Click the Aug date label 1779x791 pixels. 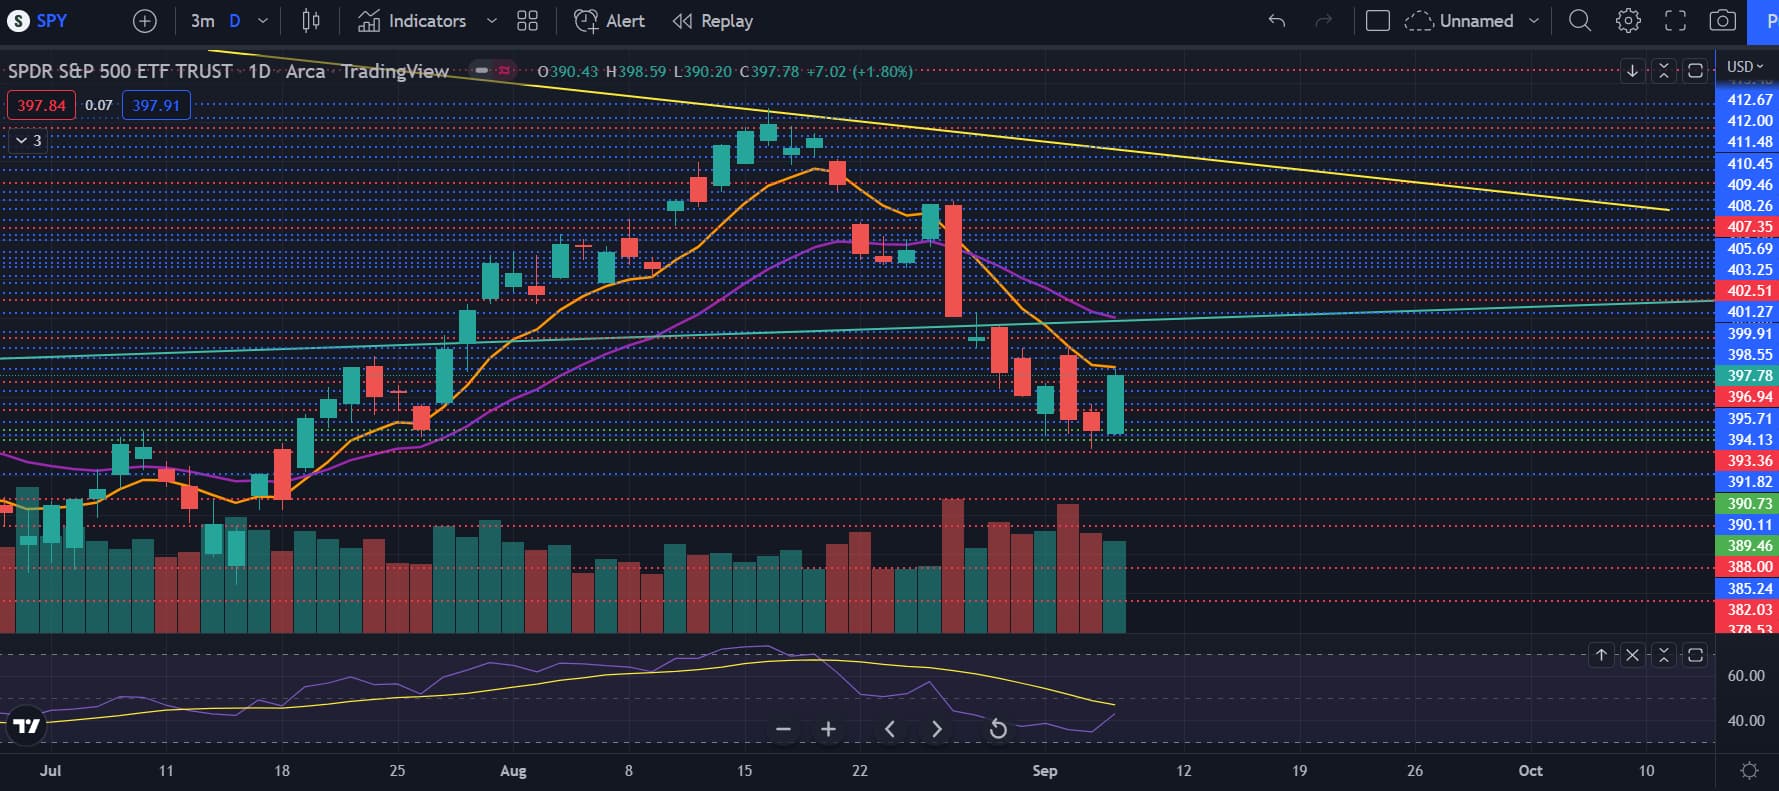(513, 771)
